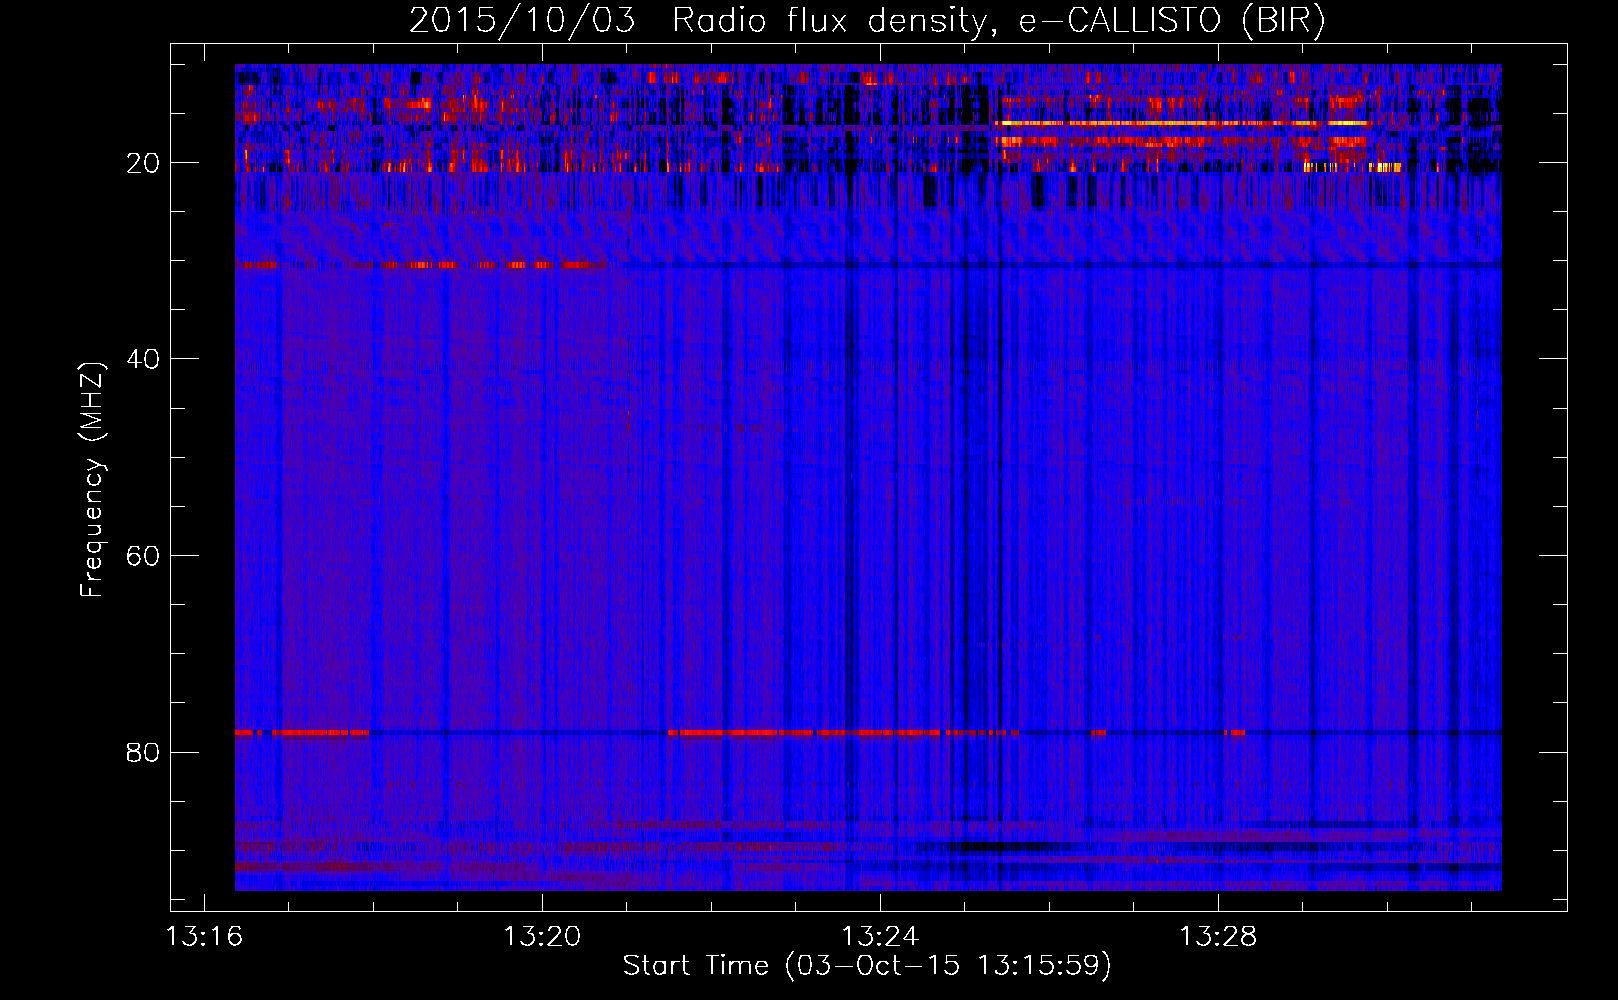Click the (BIR) station code in the title
Image resolution: width=1618 pixels, height=1000 pixels.
click(x=1283, y=20)
